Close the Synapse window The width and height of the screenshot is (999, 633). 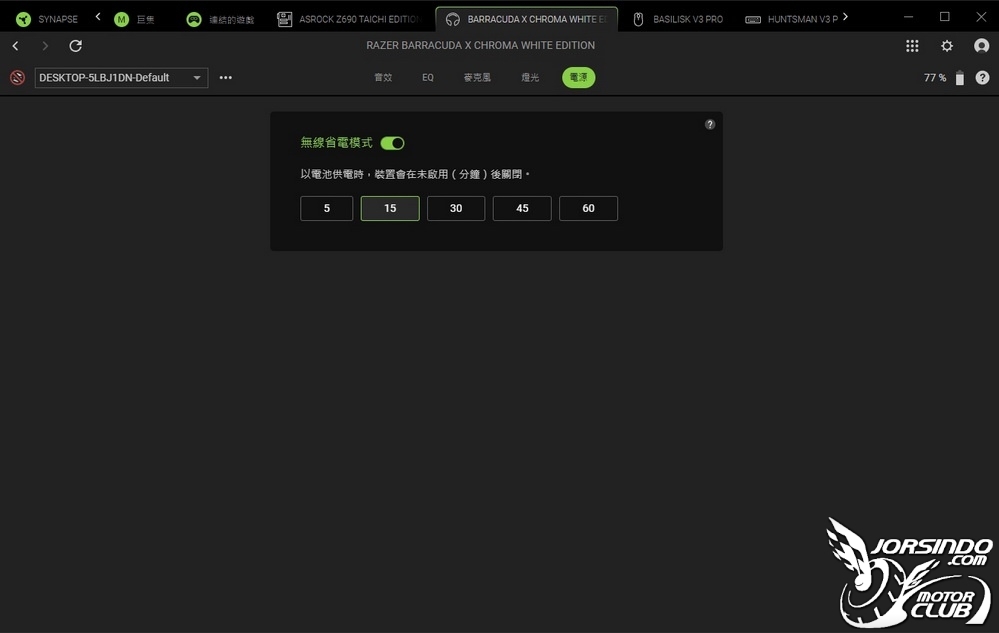coord(981,17)
